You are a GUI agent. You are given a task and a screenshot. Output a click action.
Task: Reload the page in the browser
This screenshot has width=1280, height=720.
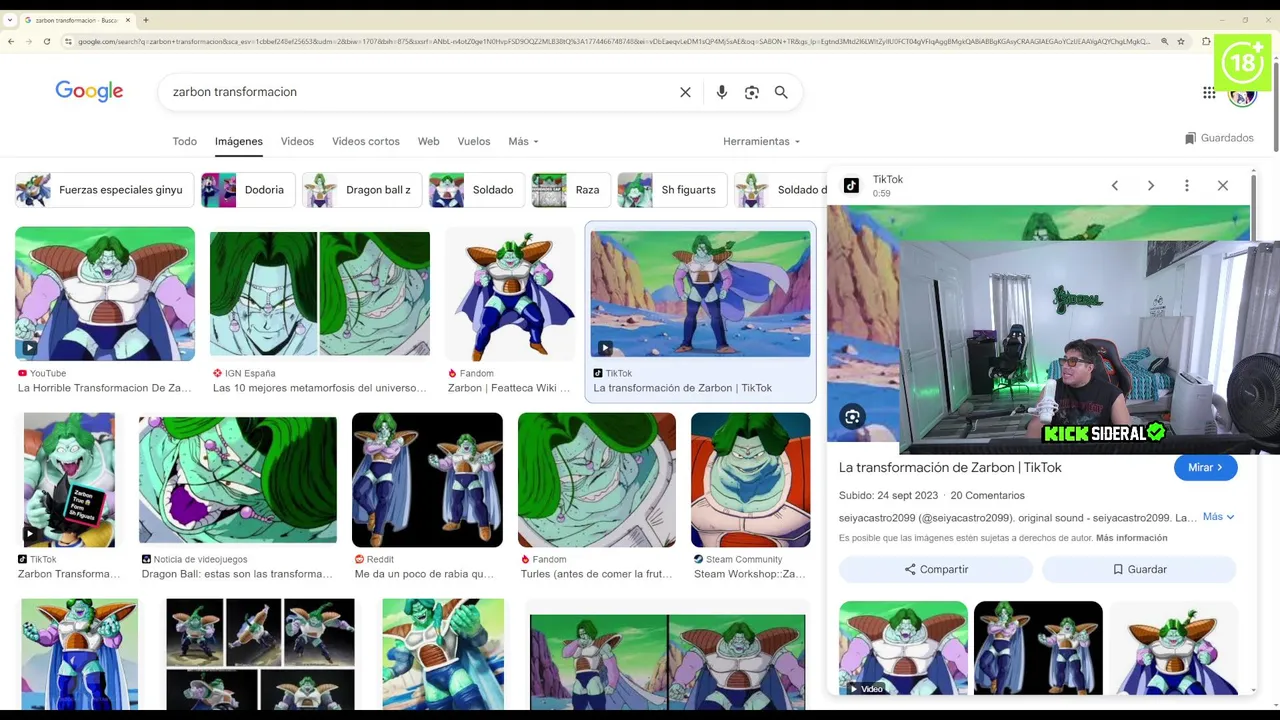click(x=47, y=41)
